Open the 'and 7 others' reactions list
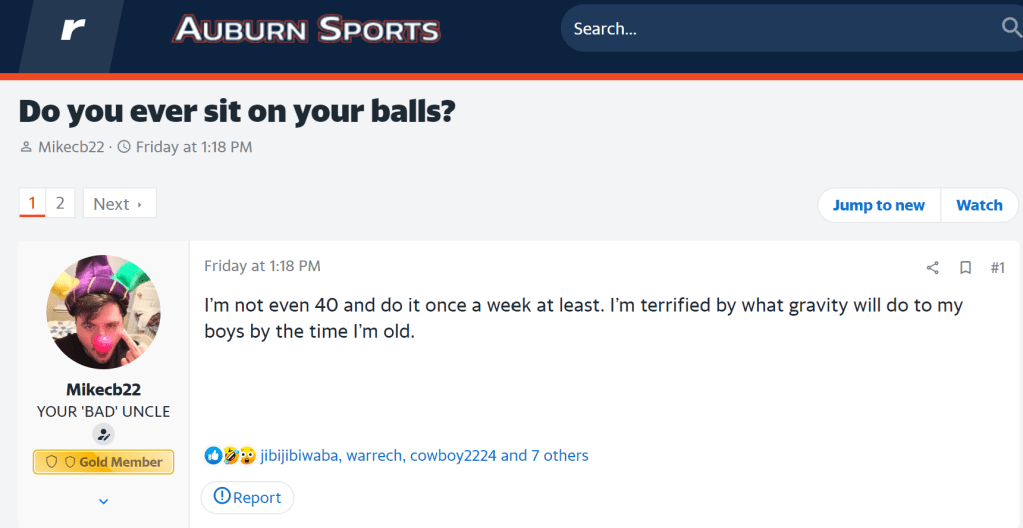1023x528 pixels. [545, 456]
